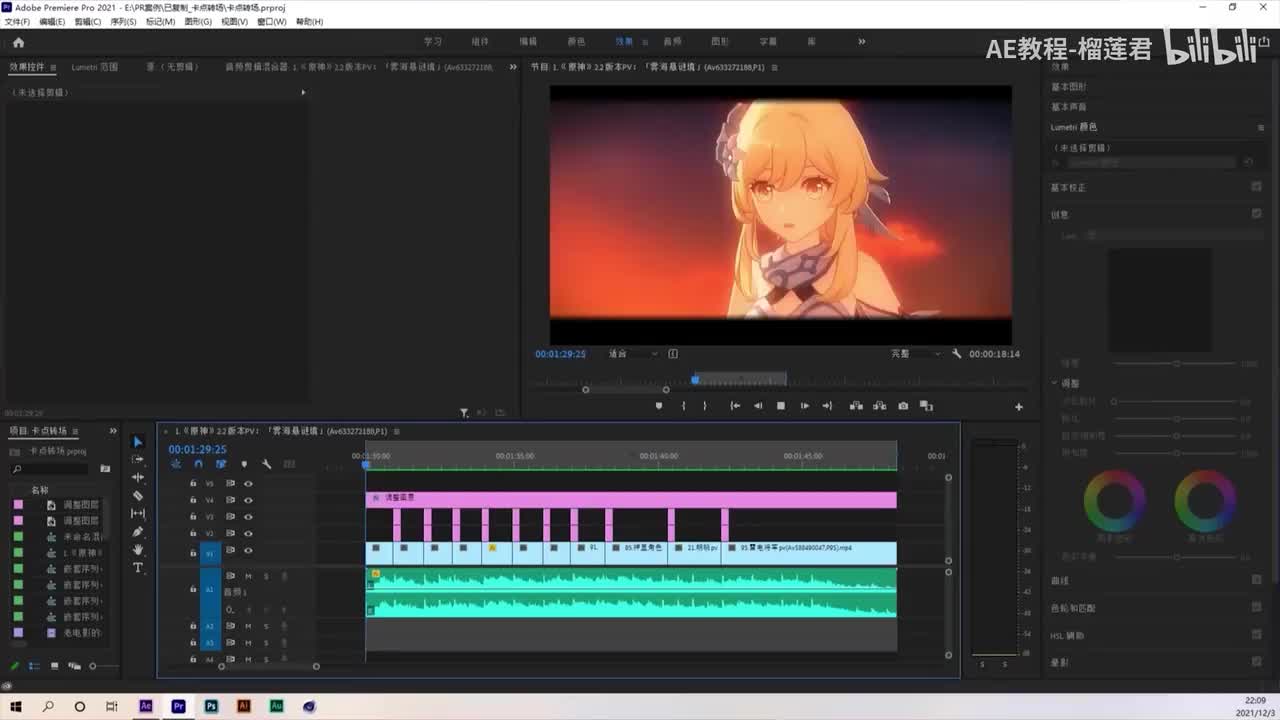Toggle V5 track lock
This screenshot has height=720, width=1280.
[x=193, y=484]
